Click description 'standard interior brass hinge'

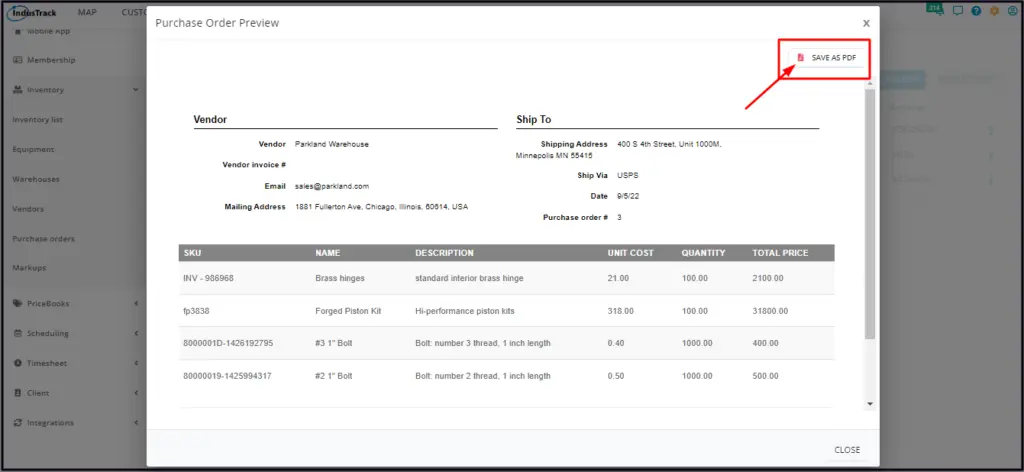469,278
